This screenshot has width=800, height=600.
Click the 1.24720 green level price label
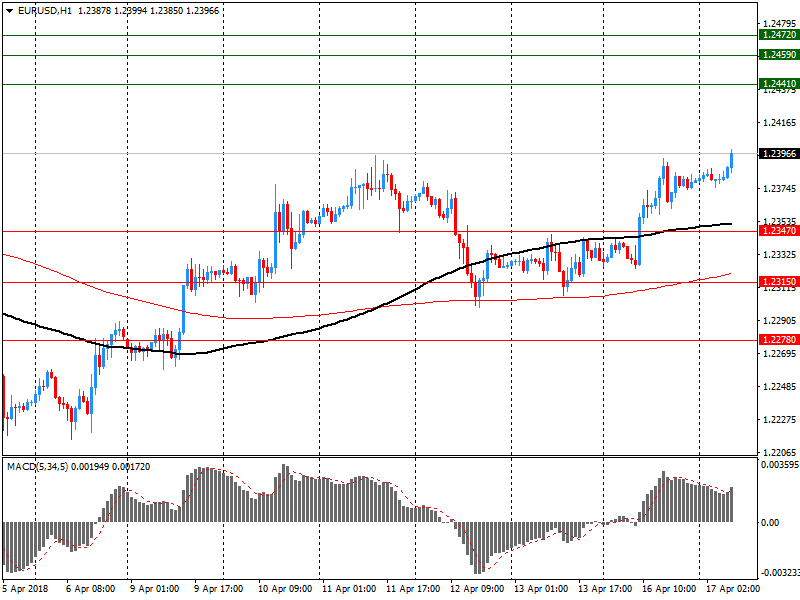click(x=779, y=35)
